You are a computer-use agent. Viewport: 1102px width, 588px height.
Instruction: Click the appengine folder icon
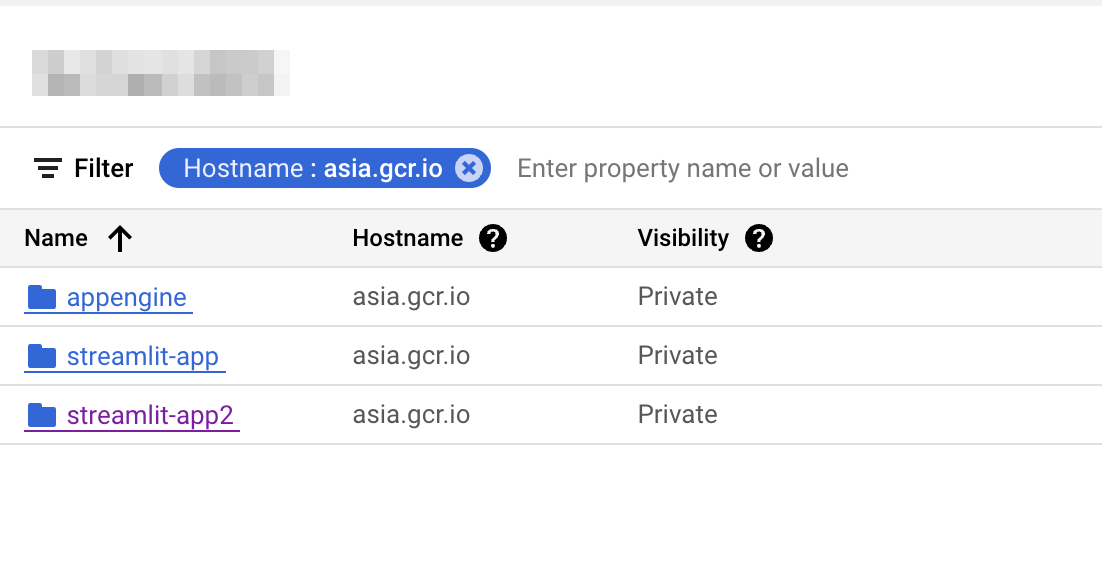pos(42,297)
